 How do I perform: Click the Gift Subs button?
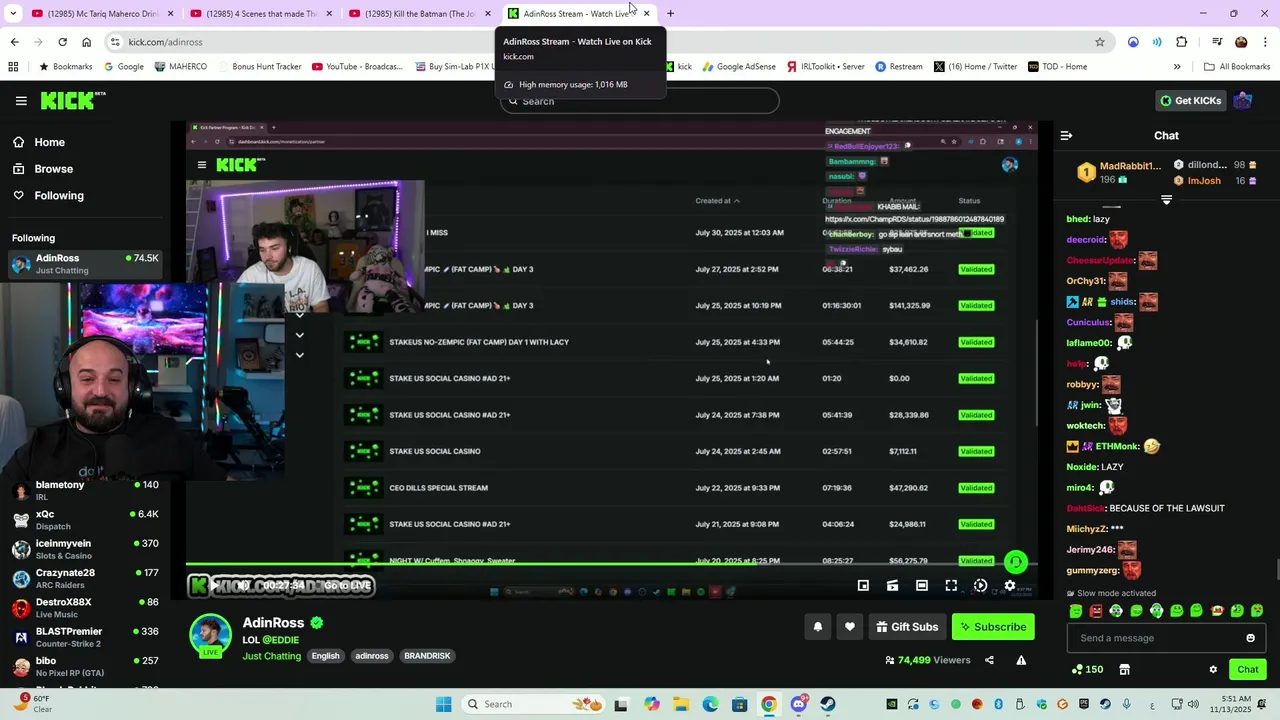pyautogui.click(x=907, y=627)
